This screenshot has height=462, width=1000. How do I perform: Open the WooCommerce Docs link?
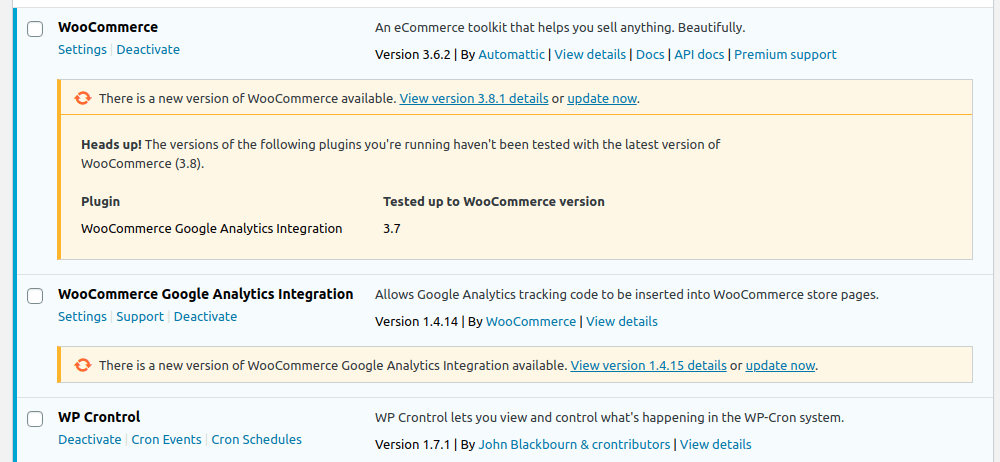click(650, 55)
